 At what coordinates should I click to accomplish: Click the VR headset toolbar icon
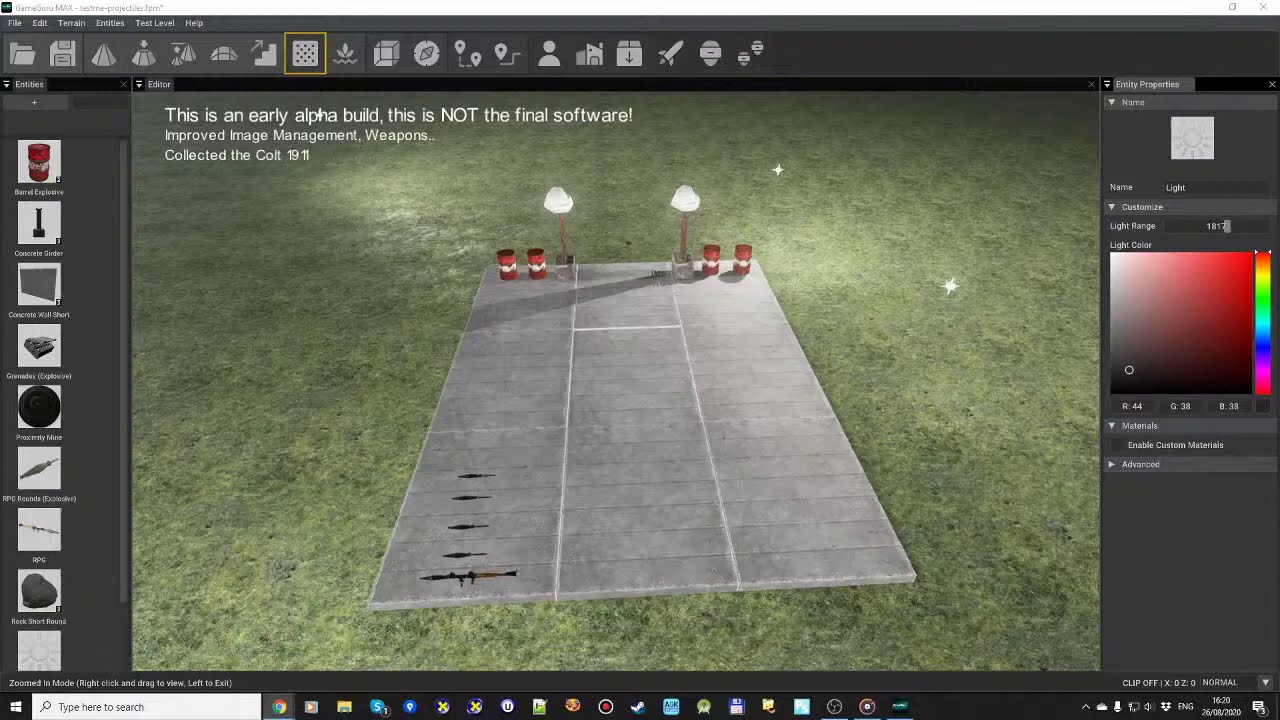coord(710,53)
